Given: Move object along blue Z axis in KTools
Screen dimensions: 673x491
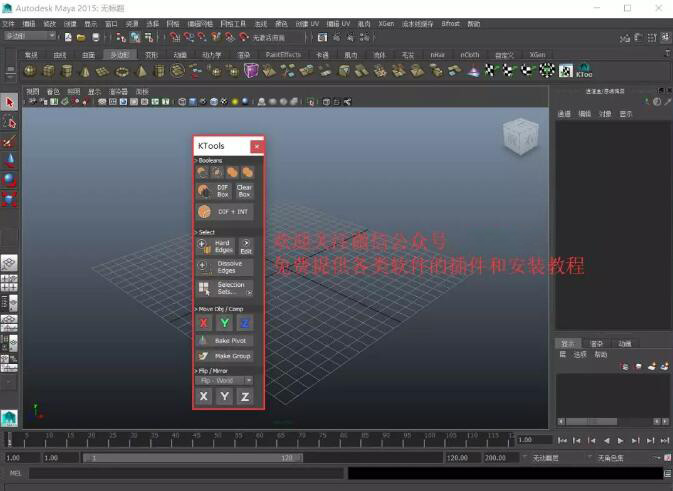Looking at the screenshot, I should (245, 323).
